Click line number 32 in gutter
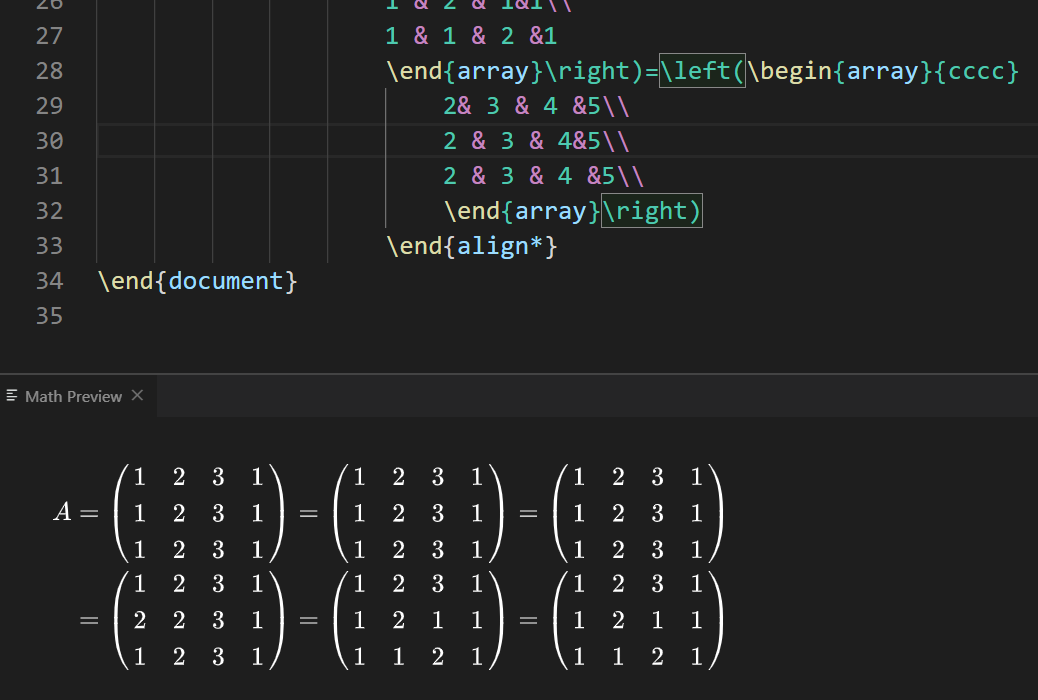The image size is (1038, 700). pyautogui.click(x=49, y=211)
